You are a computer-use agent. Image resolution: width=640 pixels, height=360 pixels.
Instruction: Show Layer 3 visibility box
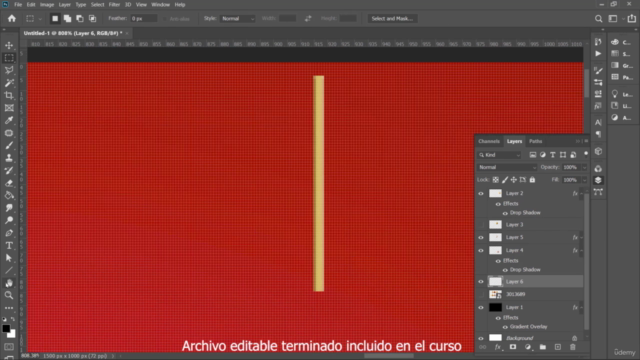(x=481, y=224)
